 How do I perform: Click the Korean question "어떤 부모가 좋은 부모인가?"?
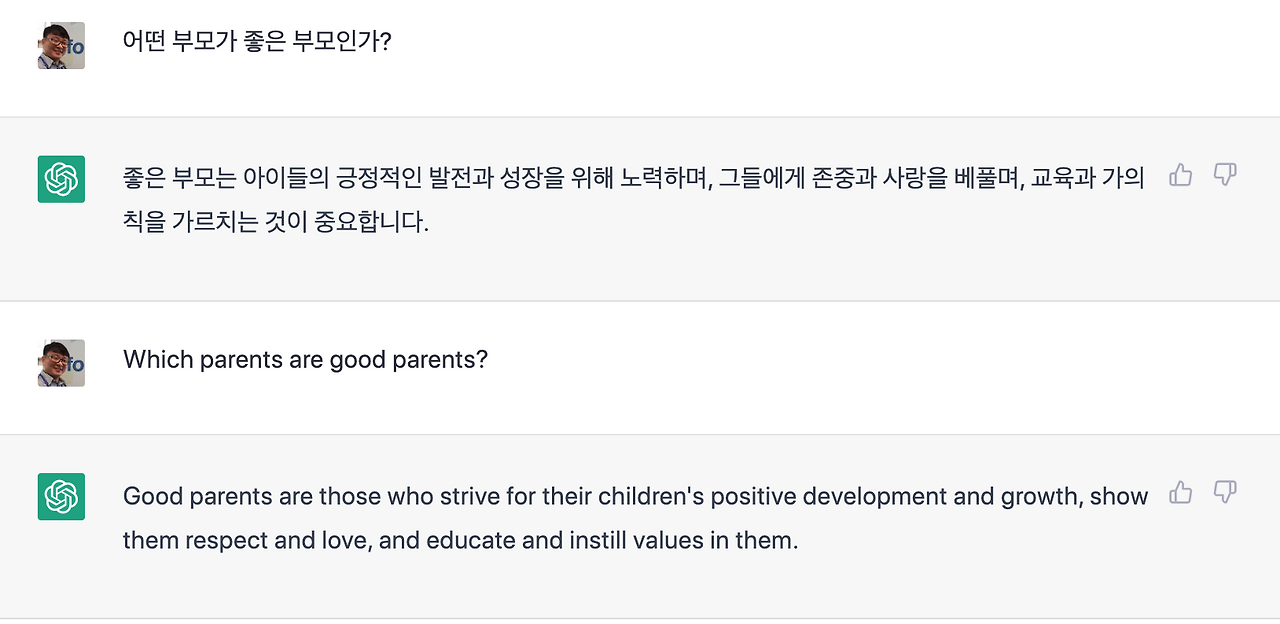[256, 43]
